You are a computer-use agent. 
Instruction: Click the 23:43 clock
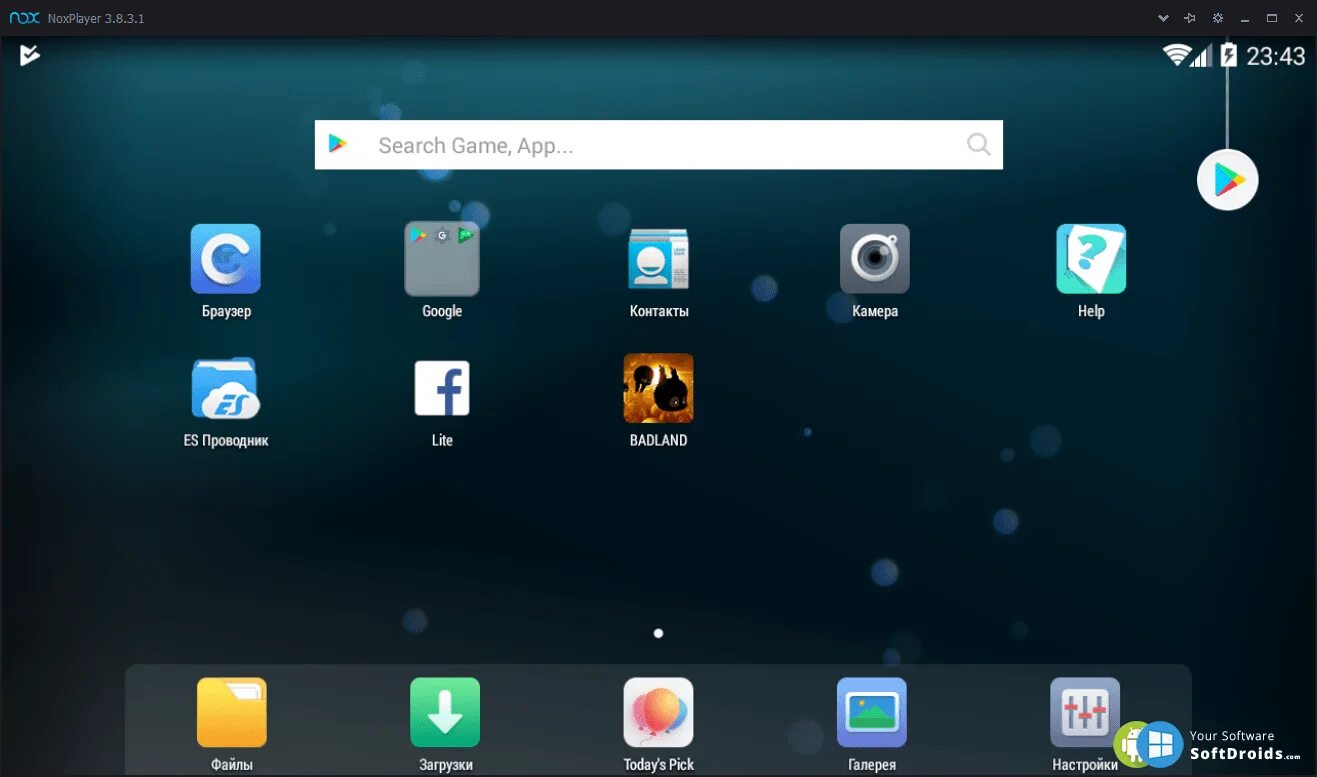(1276, 56)
